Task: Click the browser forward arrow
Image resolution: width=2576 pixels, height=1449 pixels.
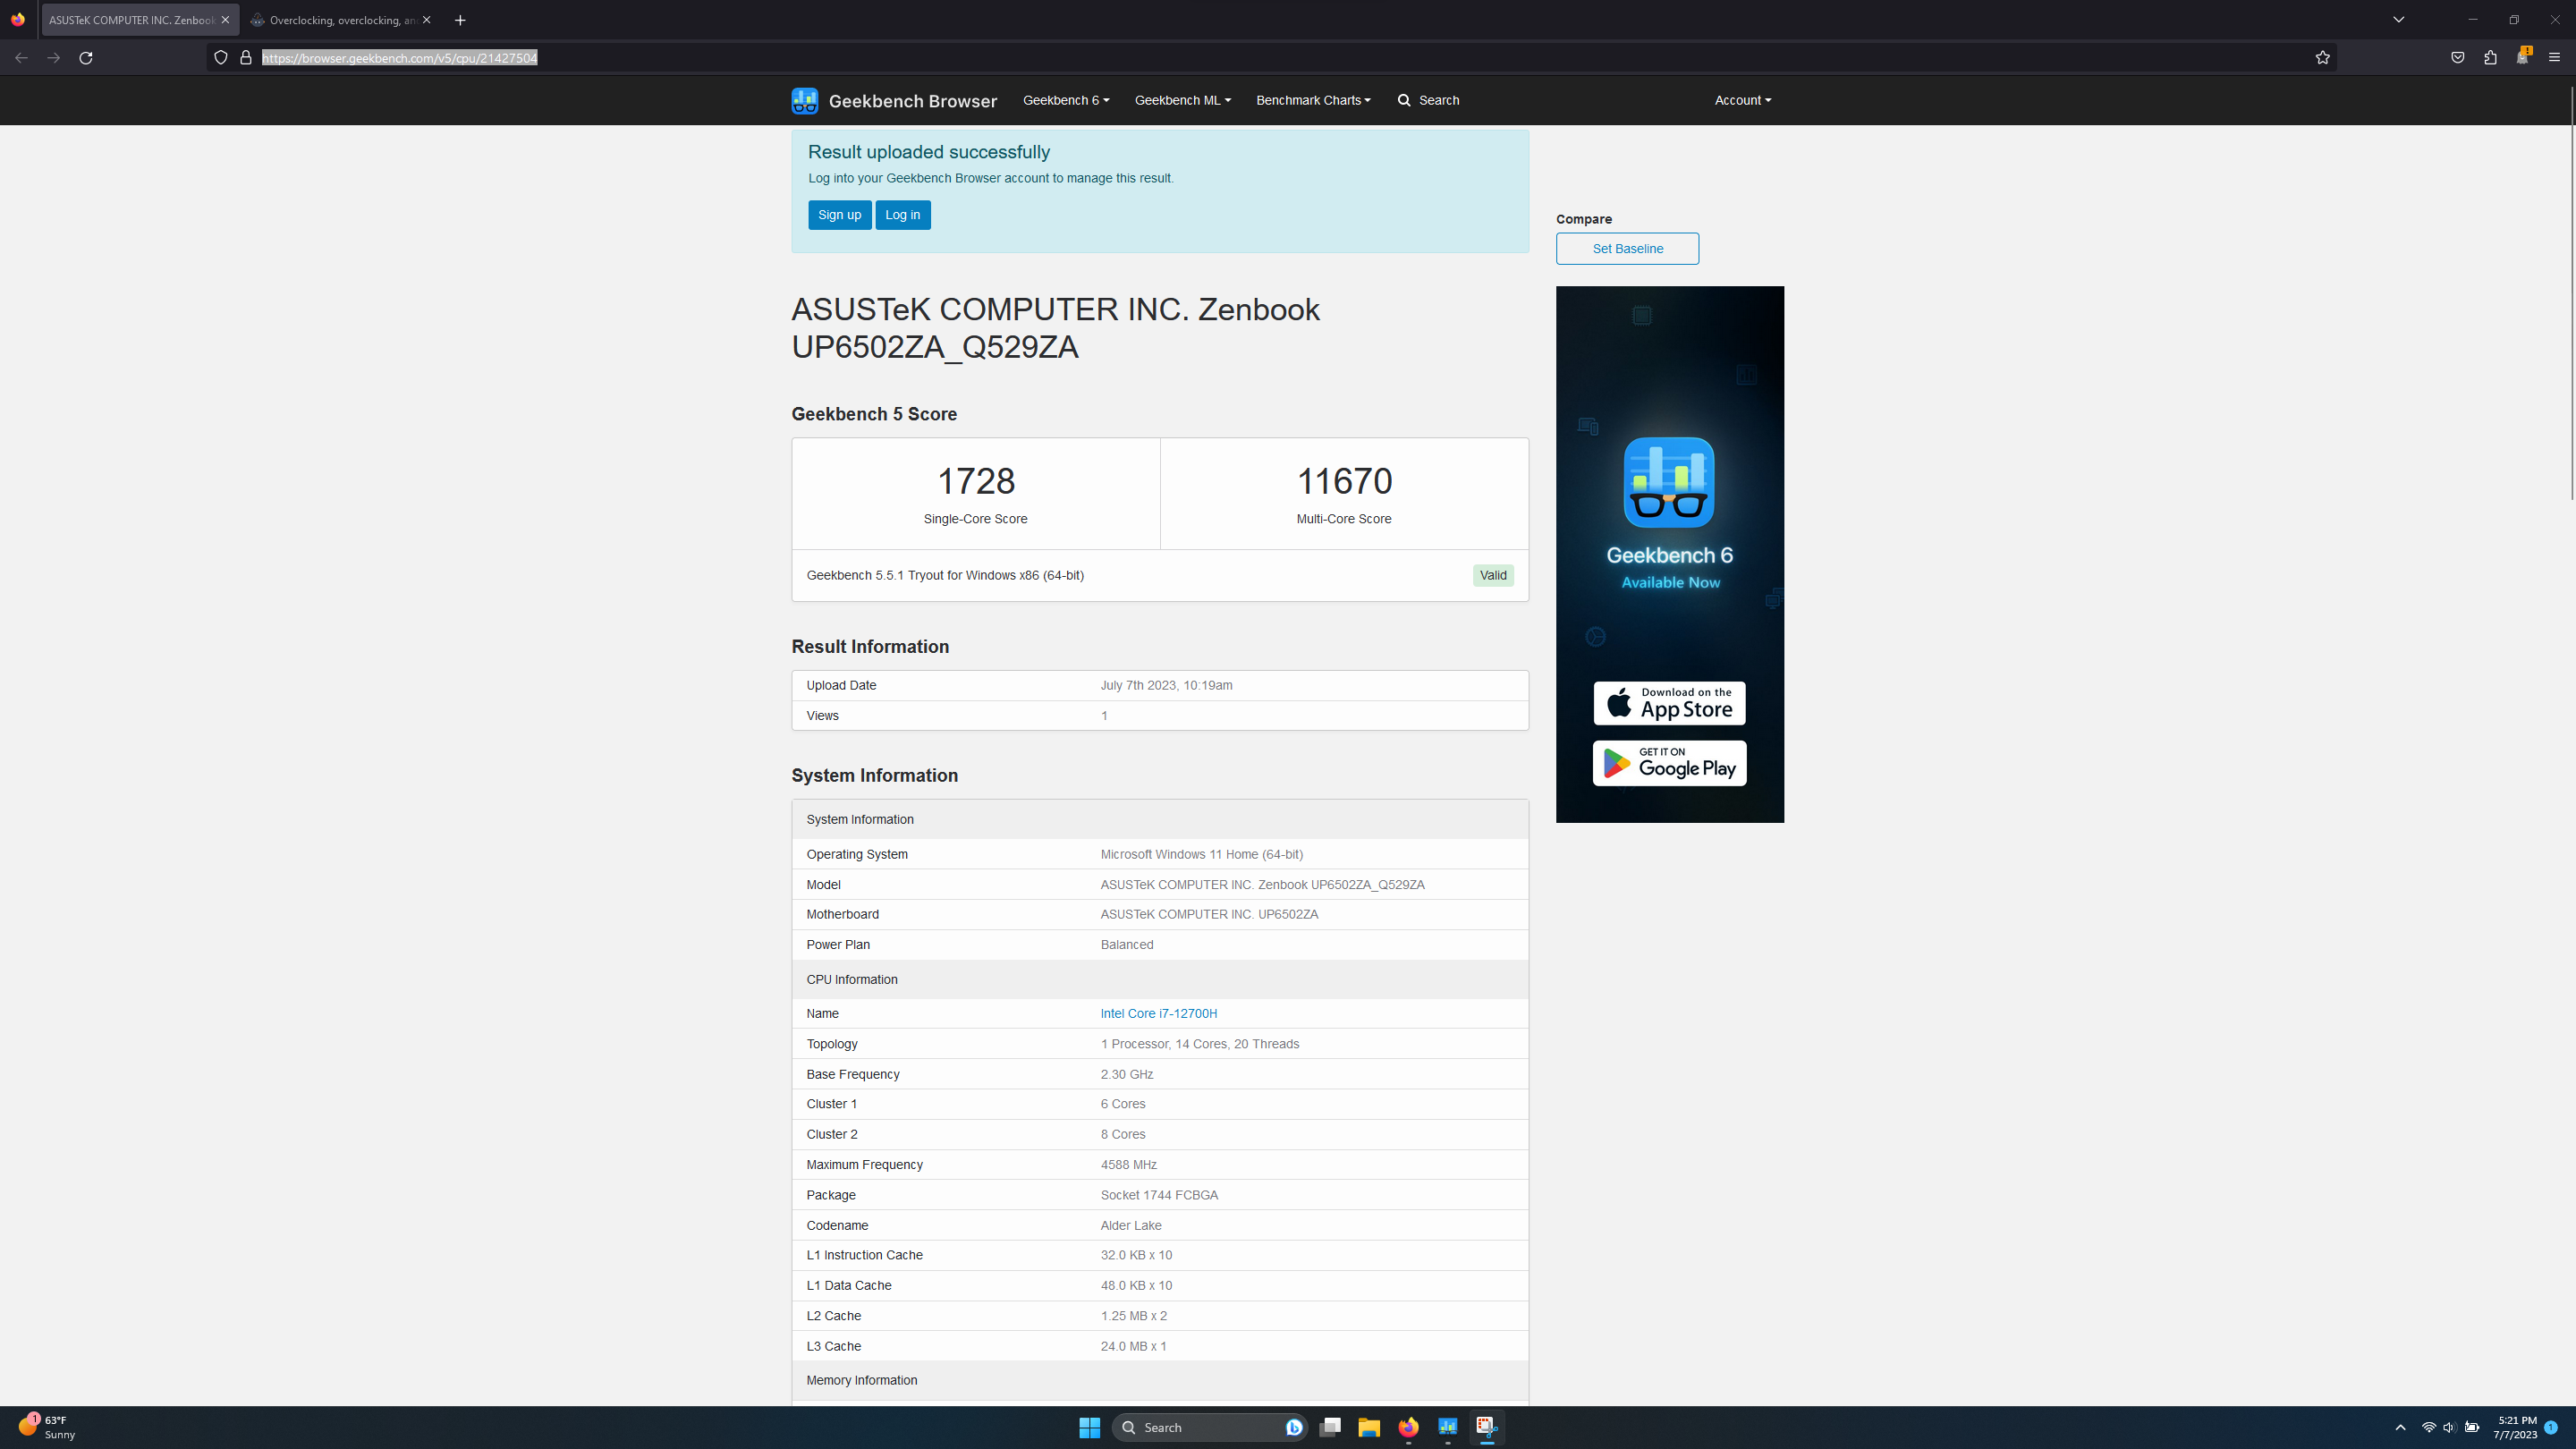Action: pos(54,58)
